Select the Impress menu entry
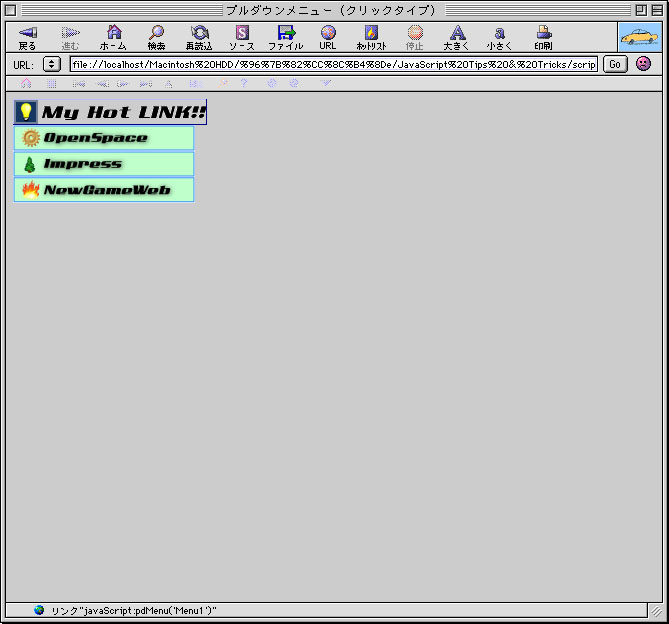669x624 pixels. (x=104, y=164)
